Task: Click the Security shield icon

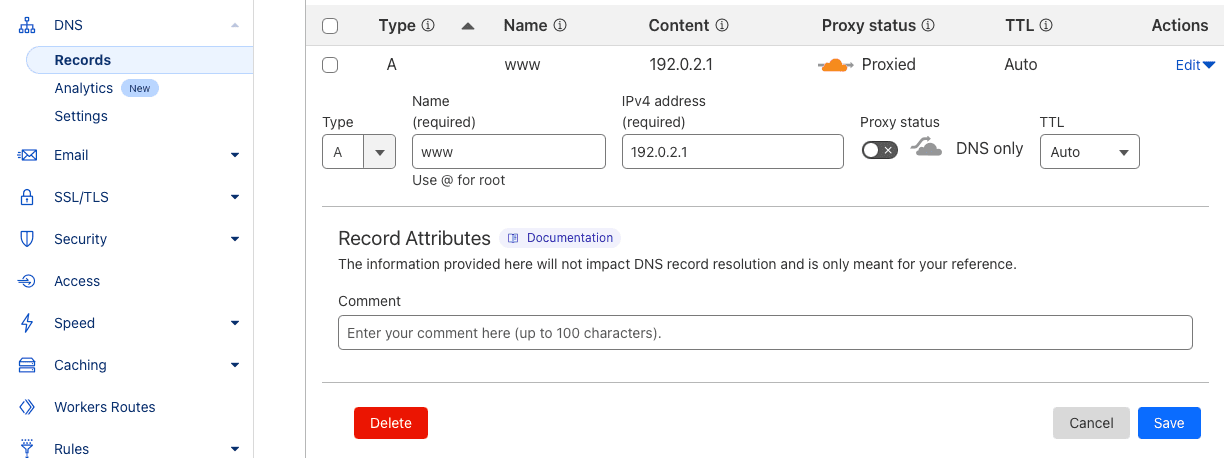Action: click(27, 239)
